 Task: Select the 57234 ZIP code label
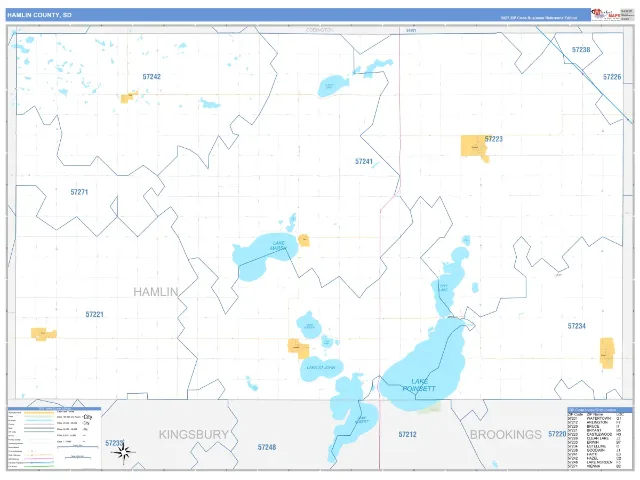(x=576, y=326)
